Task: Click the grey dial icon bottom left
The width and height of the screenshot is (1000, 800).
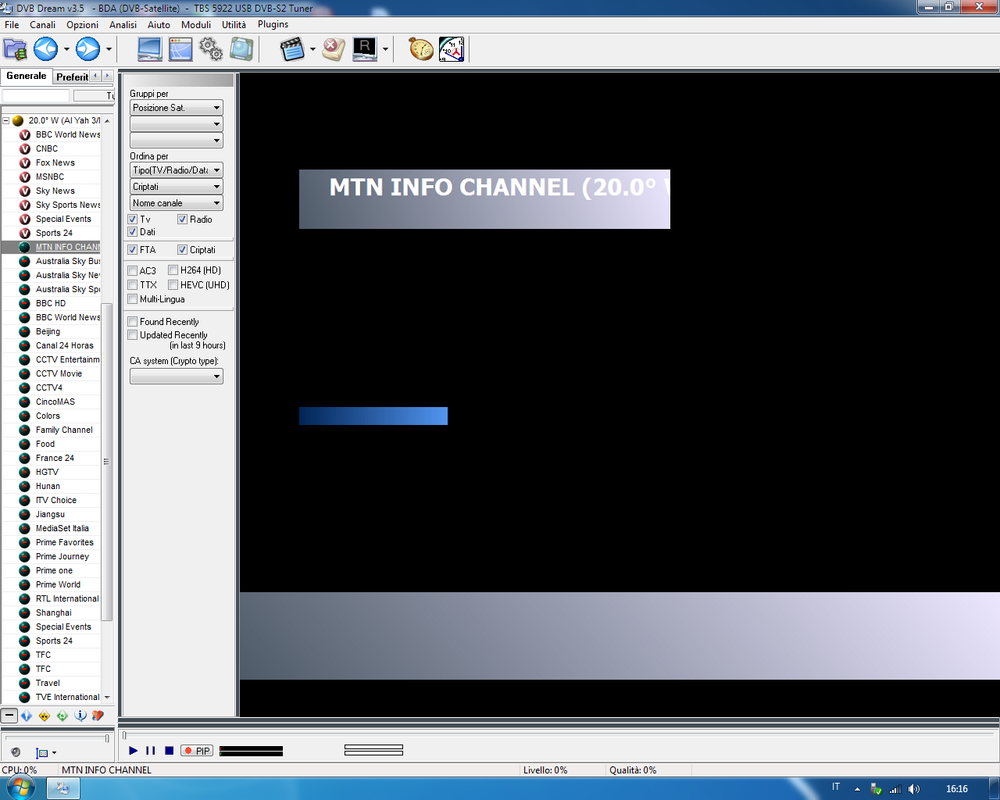Action: (16, 752)
